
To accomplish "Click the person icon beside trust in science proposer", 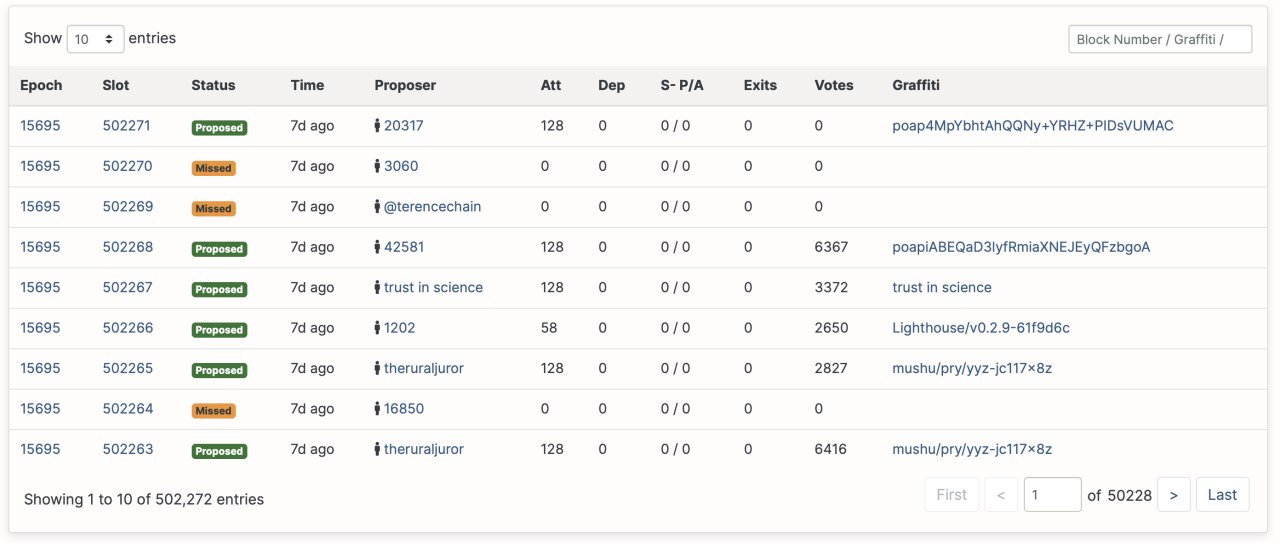I will point(377,288).
